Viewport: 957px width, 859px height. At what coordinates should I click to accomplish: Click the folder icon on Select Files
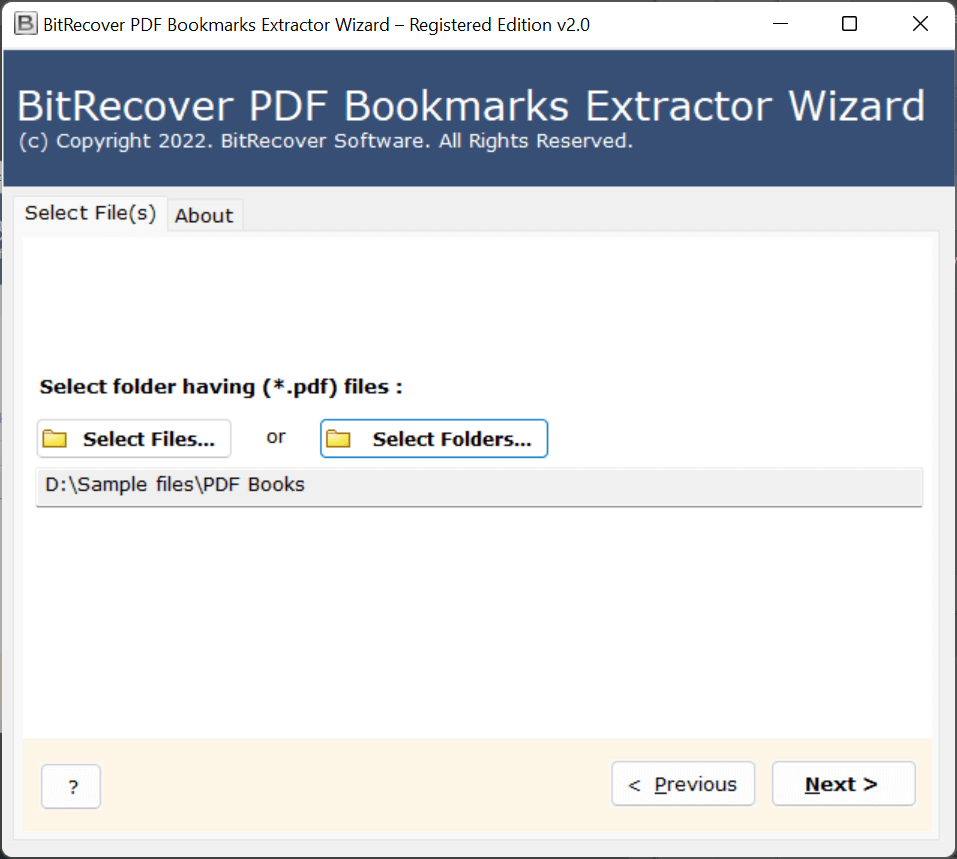point(55,439)
